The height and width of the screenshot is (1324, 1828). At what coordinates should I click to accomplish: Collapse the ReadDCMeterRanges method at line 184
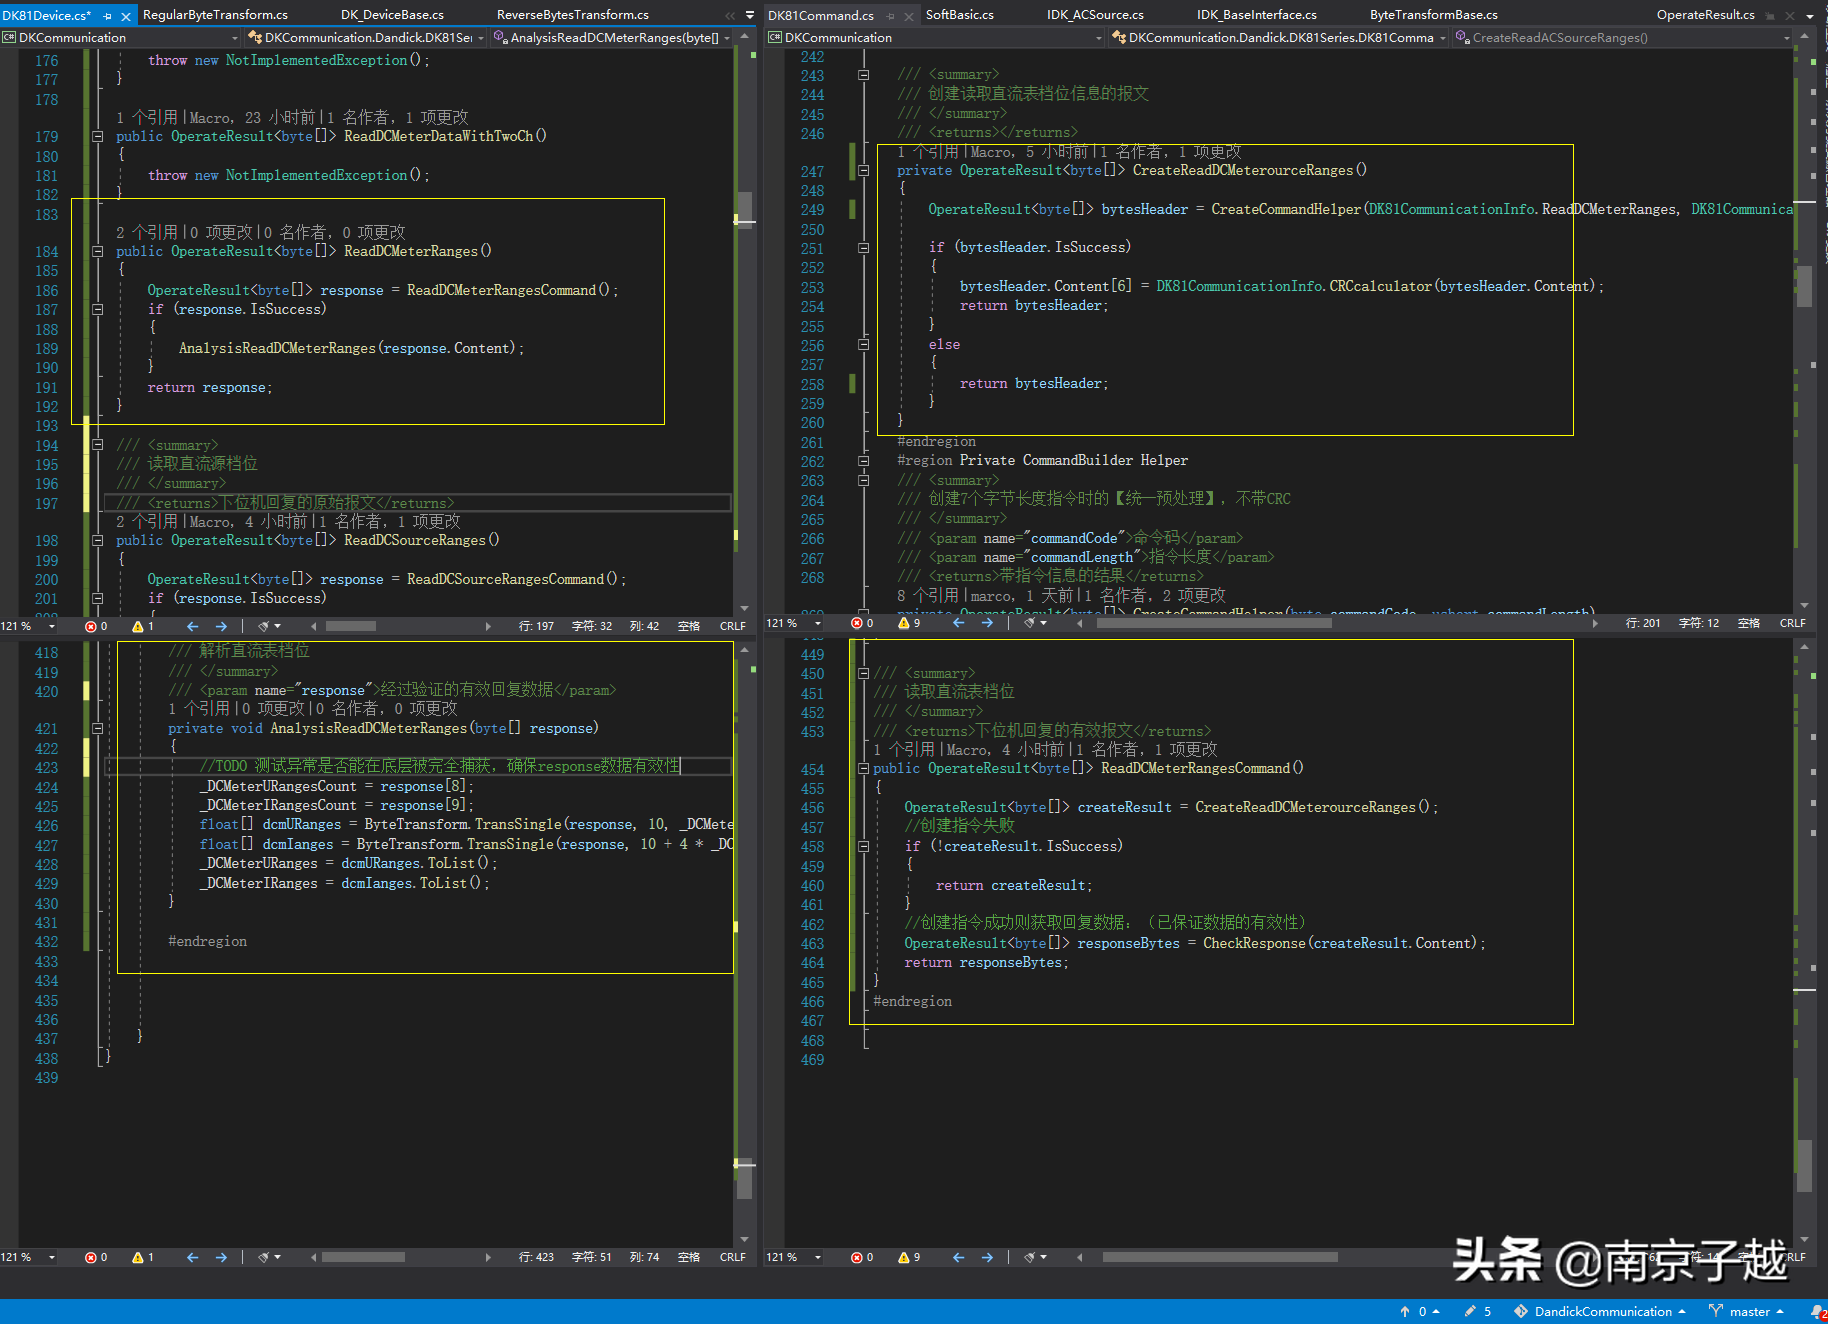(x=98, y=252)
